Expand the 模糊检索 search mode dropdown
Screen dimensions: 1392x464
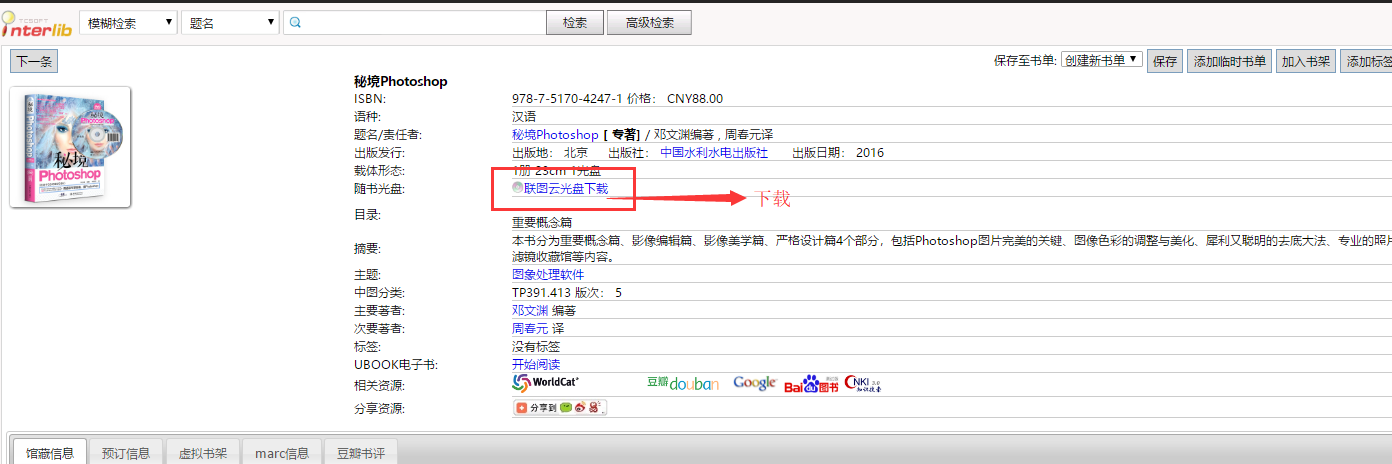click(128, 23)
